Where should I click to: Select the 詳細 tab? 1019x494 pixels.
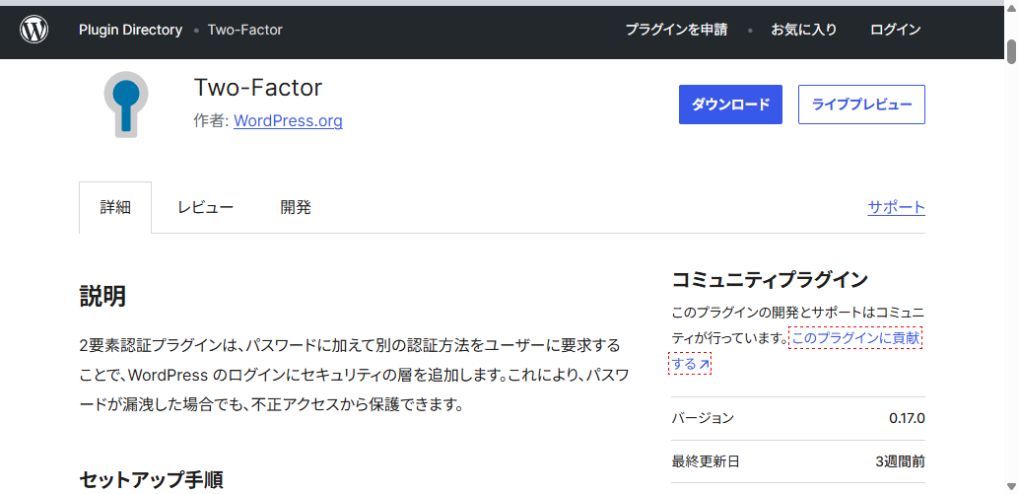click(116, 207)
